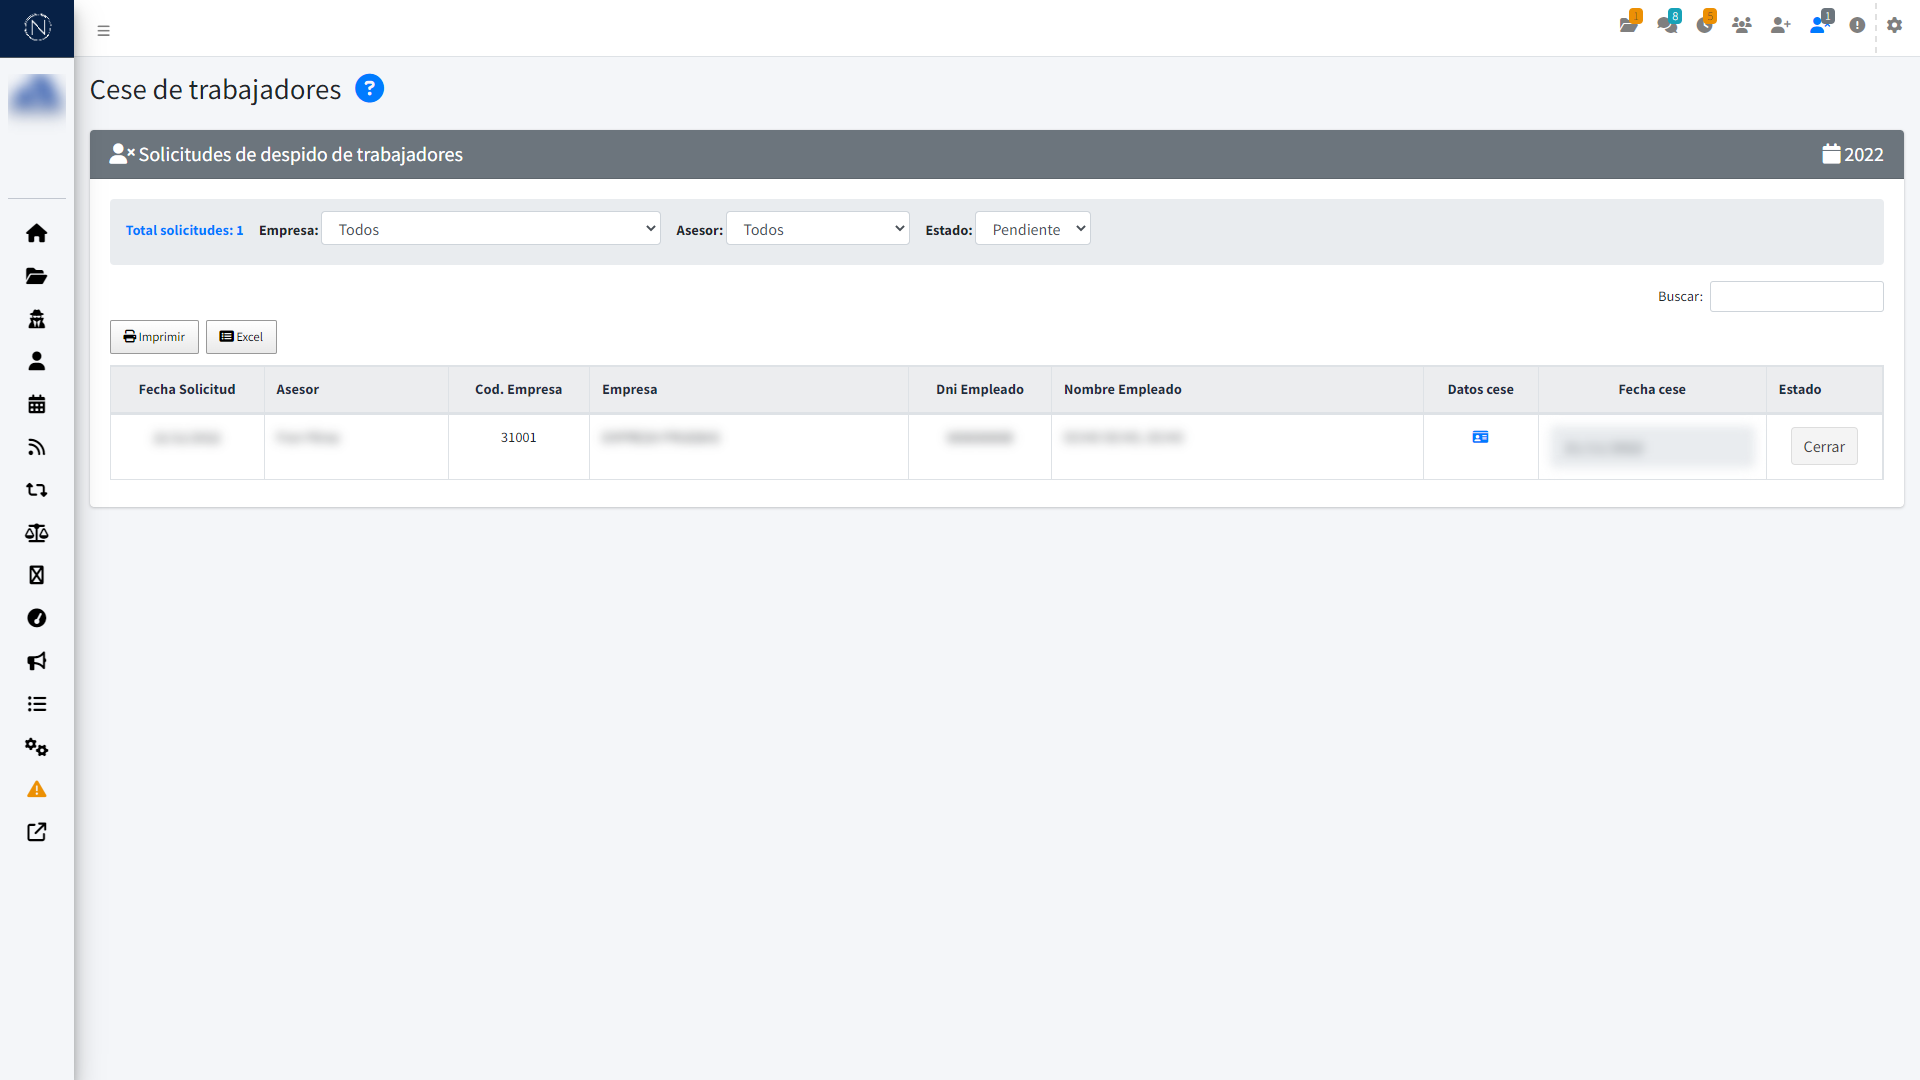Focus the Buscar search field

click(x=1796, y=296)
